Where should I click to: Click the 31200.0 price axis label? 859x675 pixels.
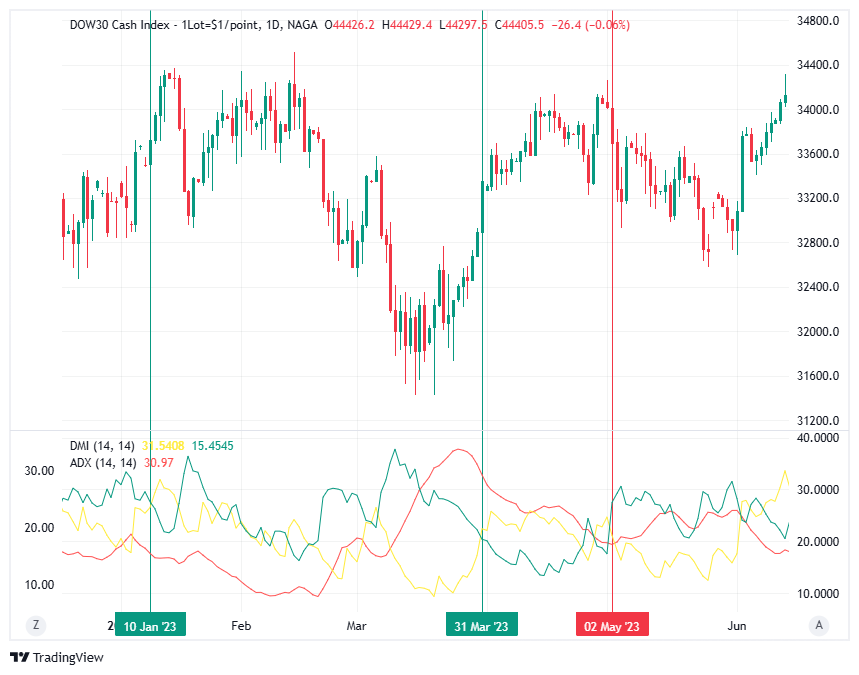(x=817, y=420)
